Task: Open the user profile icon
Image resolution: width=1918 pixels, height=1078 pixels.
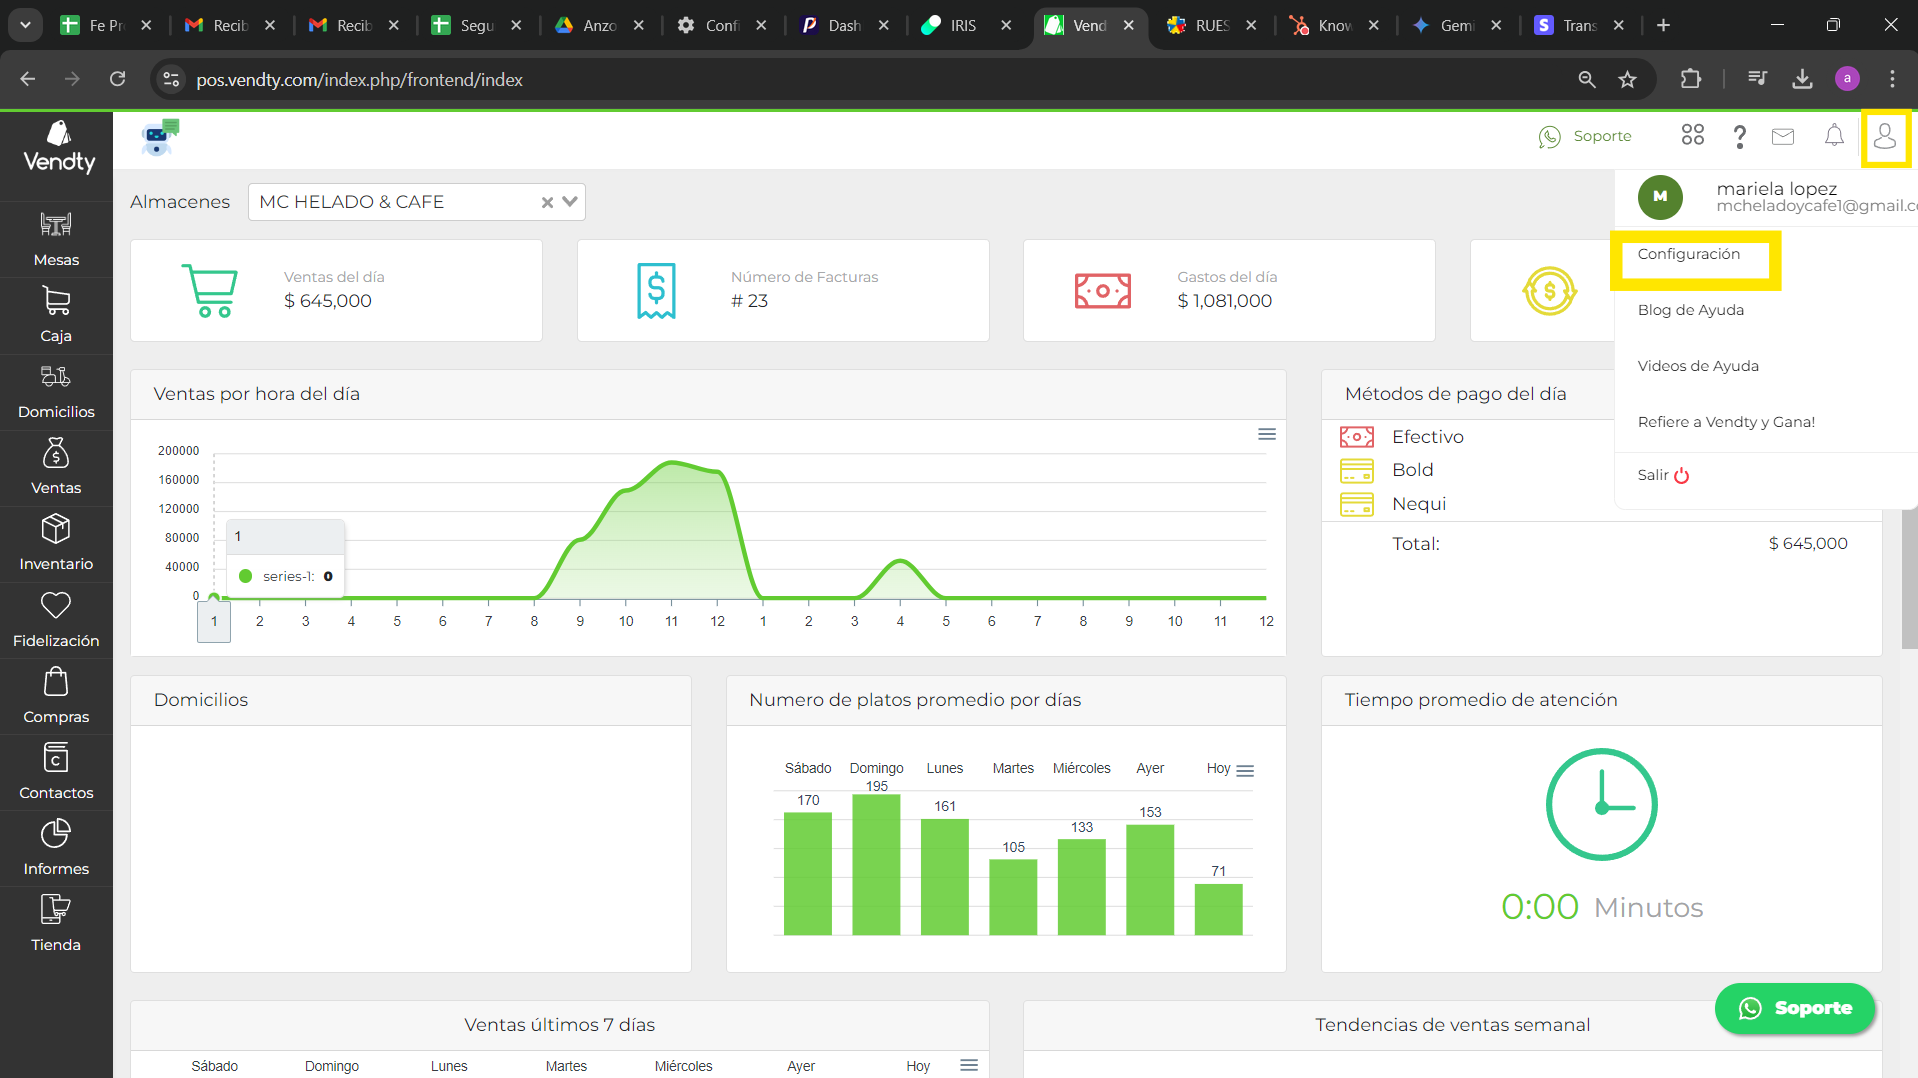Action: click(1885, 136)
